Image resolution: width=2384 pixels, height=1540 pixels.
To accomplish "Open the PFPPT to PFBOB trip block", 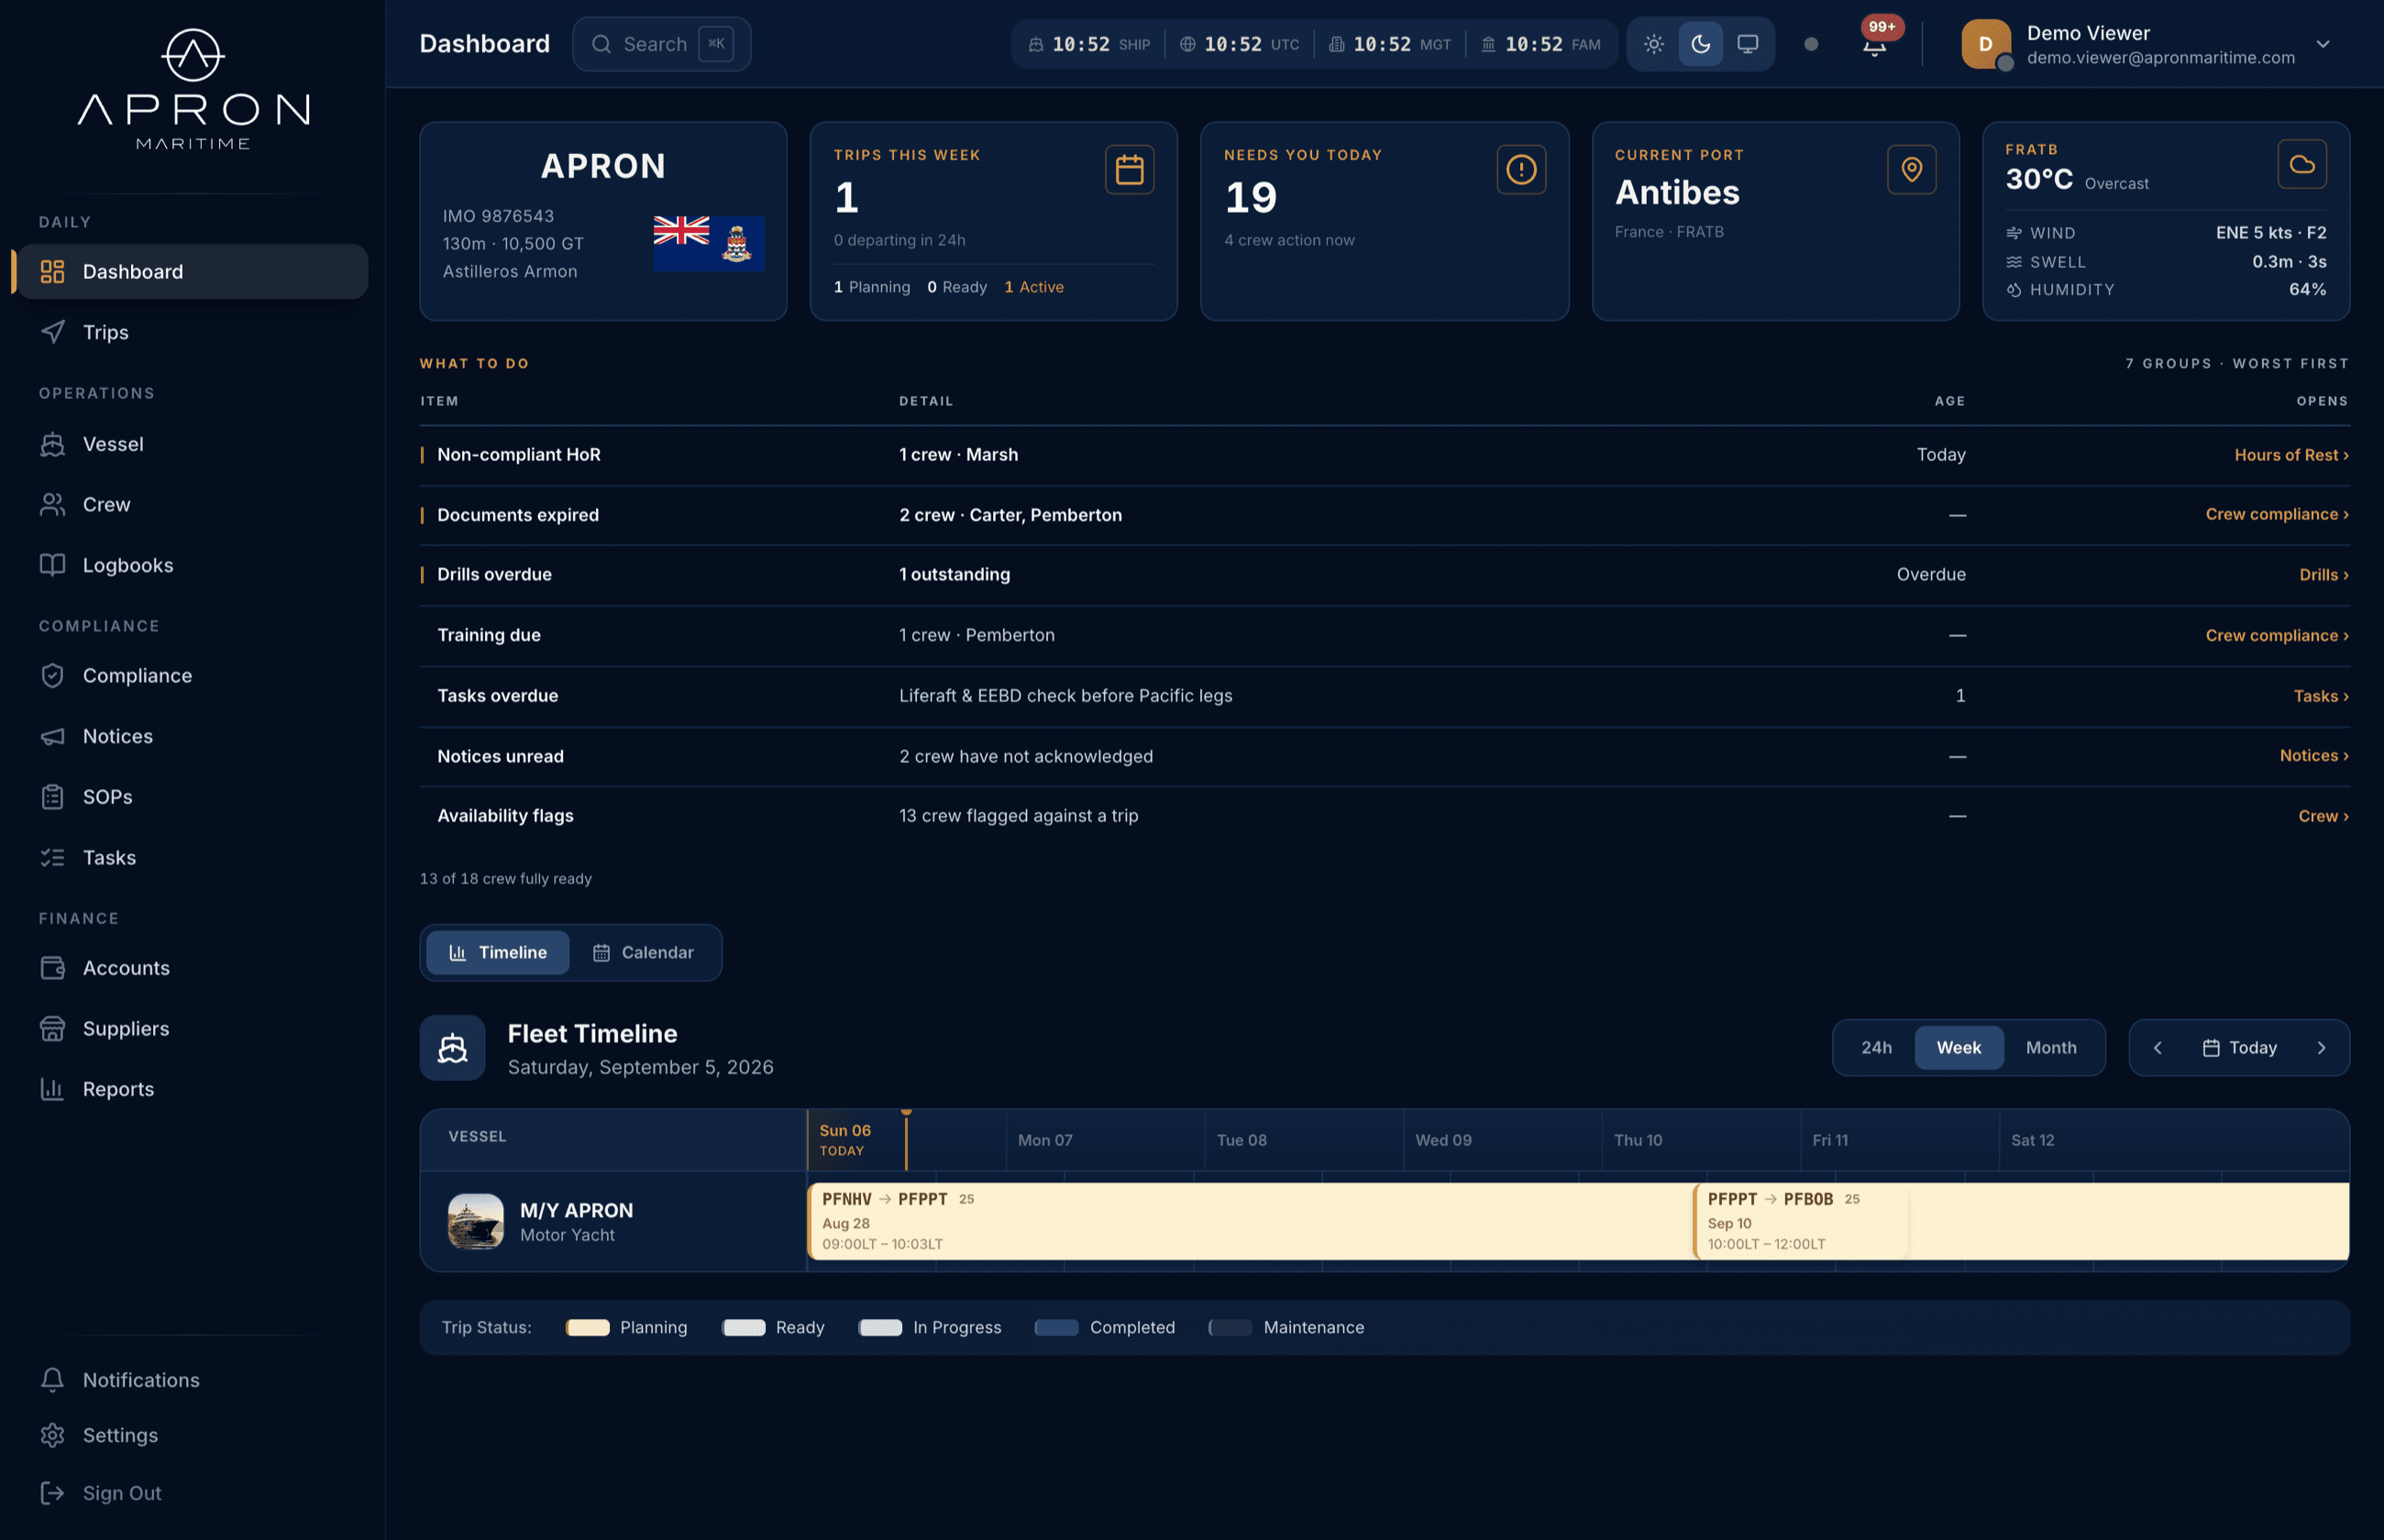I will 1800,1221.
